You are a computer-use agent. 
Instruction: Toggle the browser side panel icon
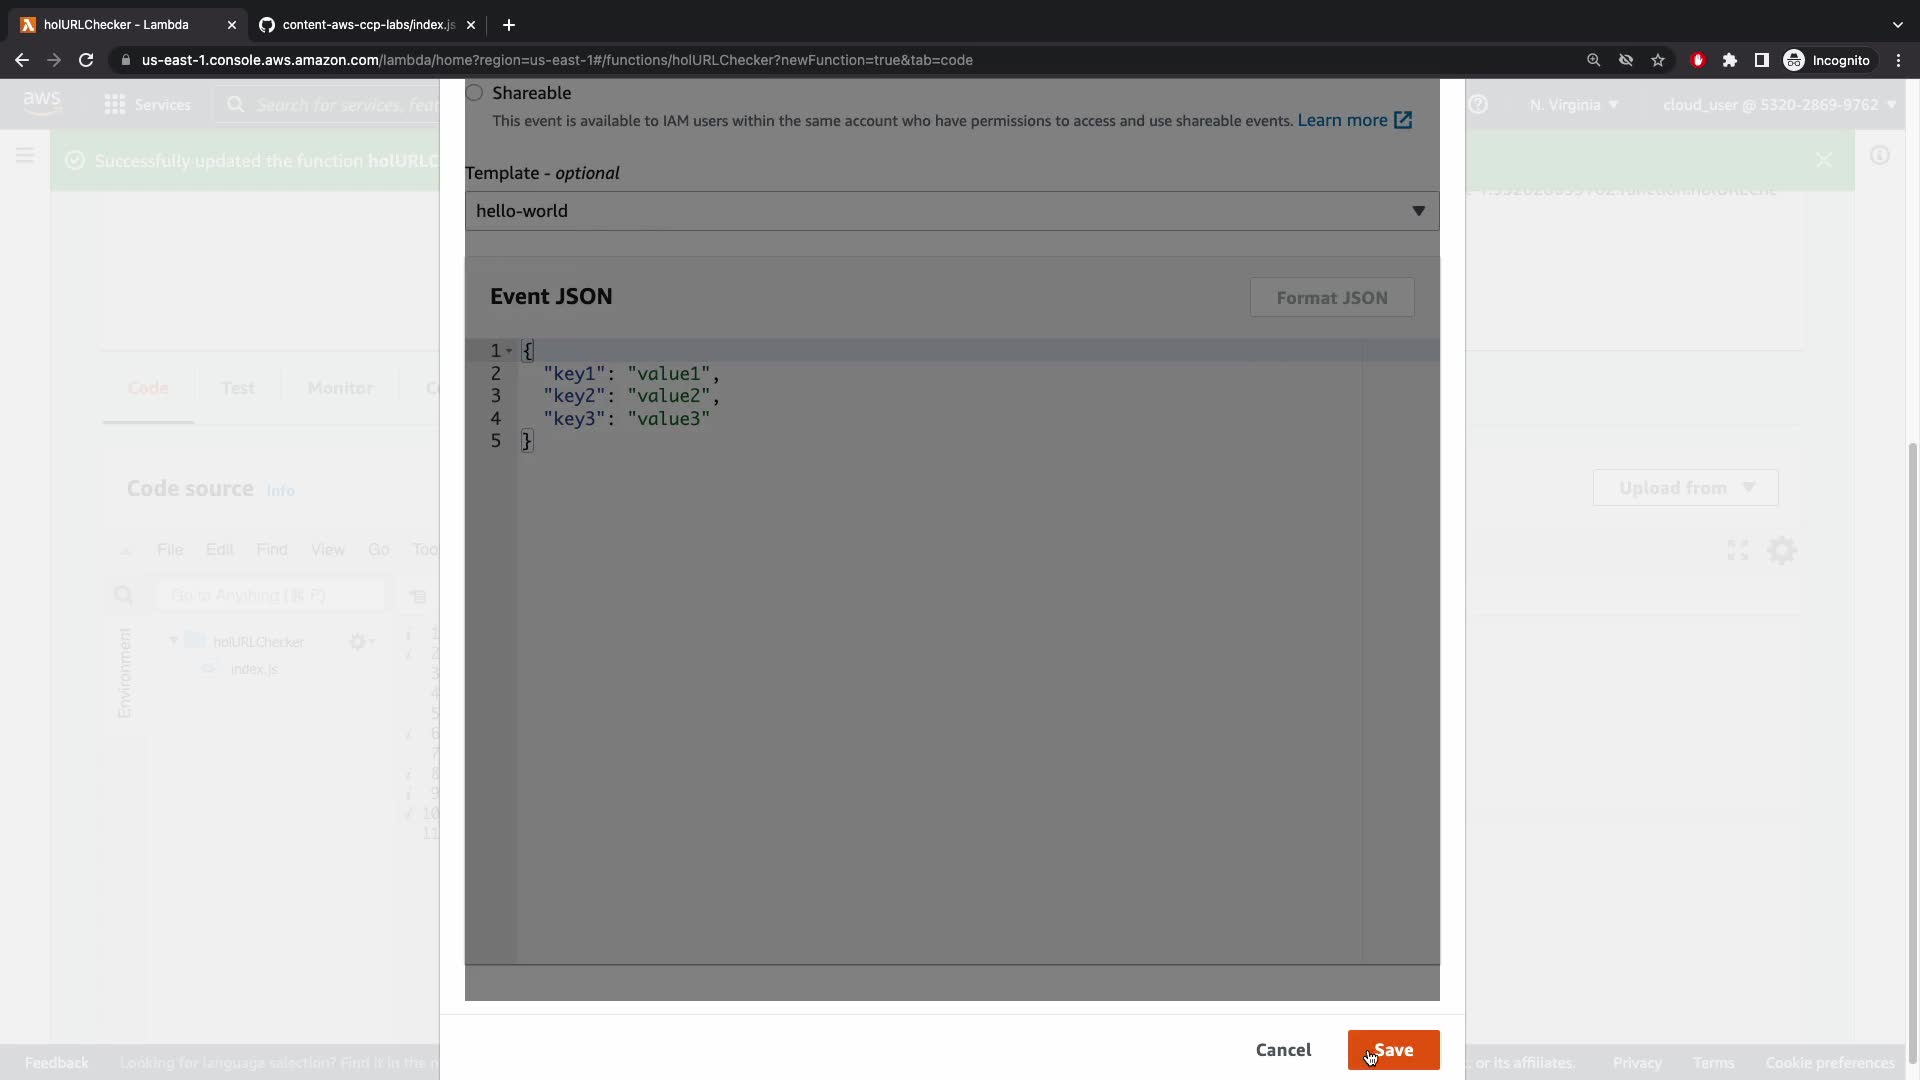point(1762,60)
